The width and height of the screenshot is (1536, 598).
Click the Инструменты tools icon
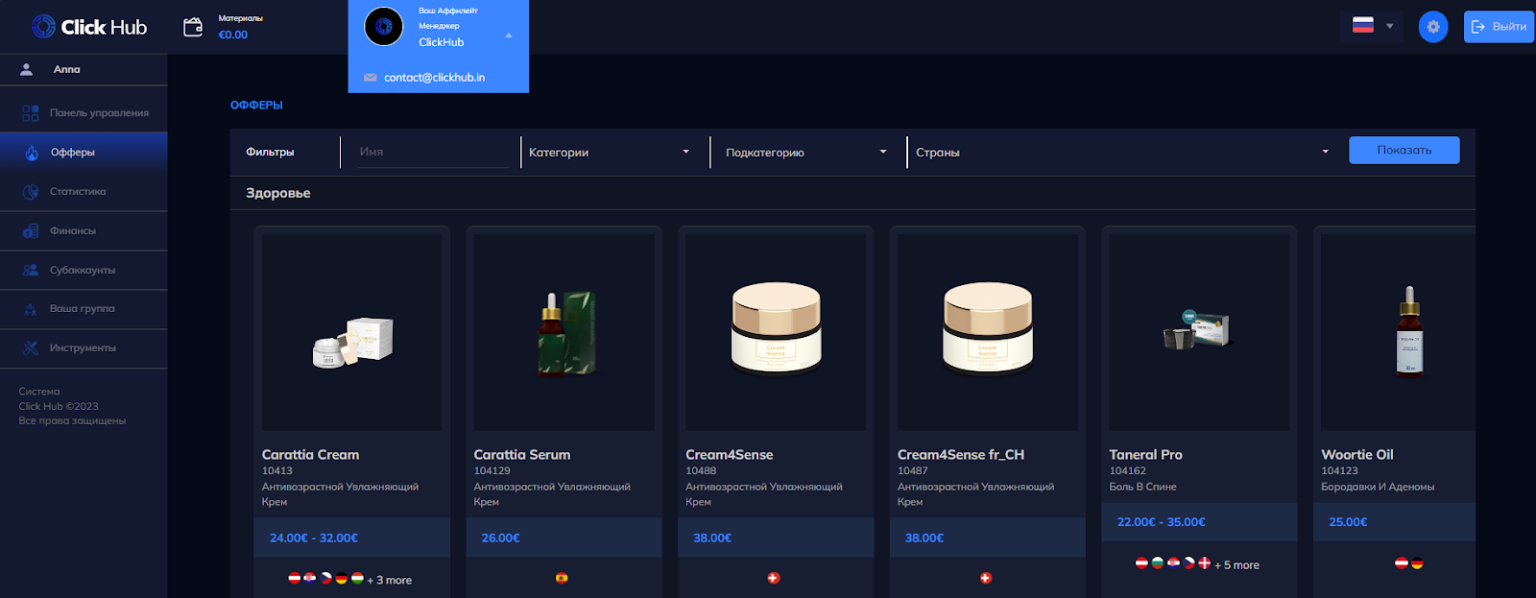click(x=30, y=348)
